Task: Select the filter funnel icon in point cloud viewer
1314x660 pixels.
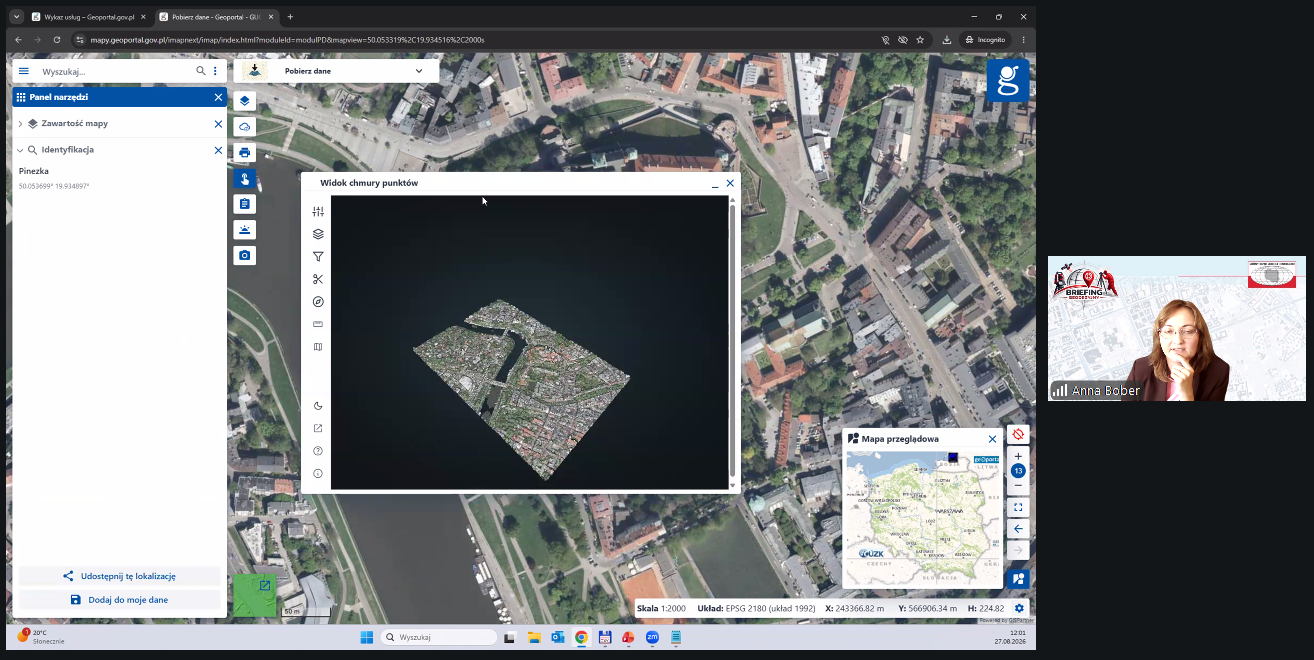Action: (x=318, y=257)
